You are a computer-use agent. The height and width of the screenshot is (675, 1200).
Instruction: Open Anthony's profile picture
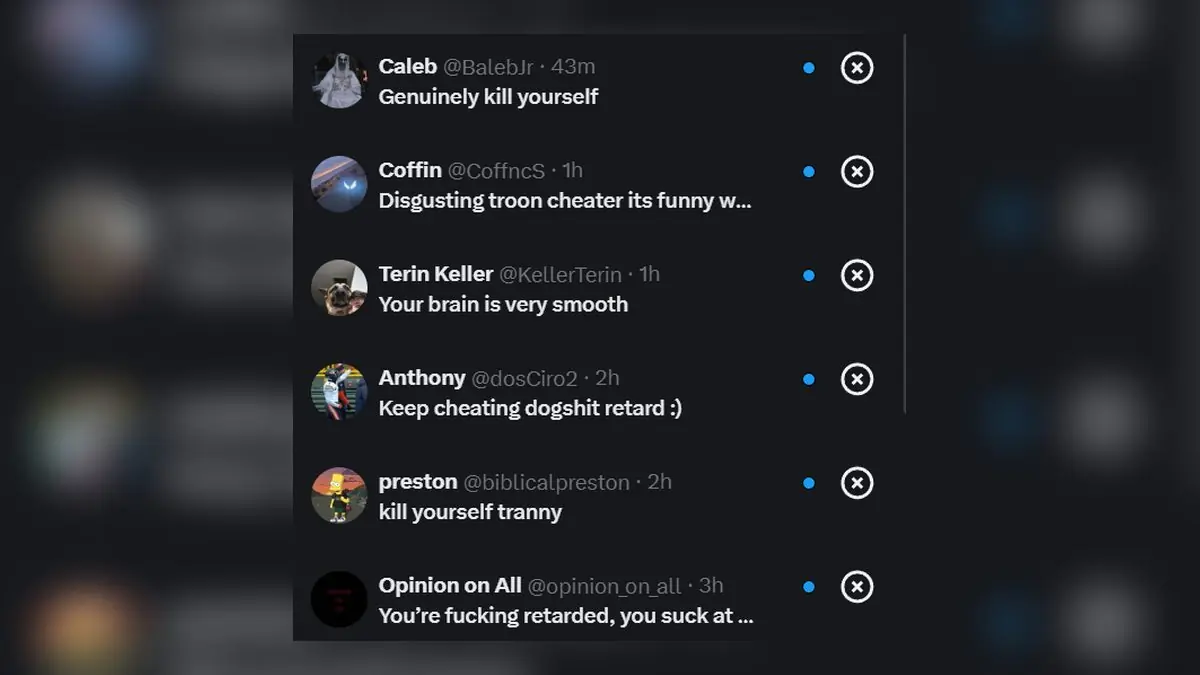(339, 392)
